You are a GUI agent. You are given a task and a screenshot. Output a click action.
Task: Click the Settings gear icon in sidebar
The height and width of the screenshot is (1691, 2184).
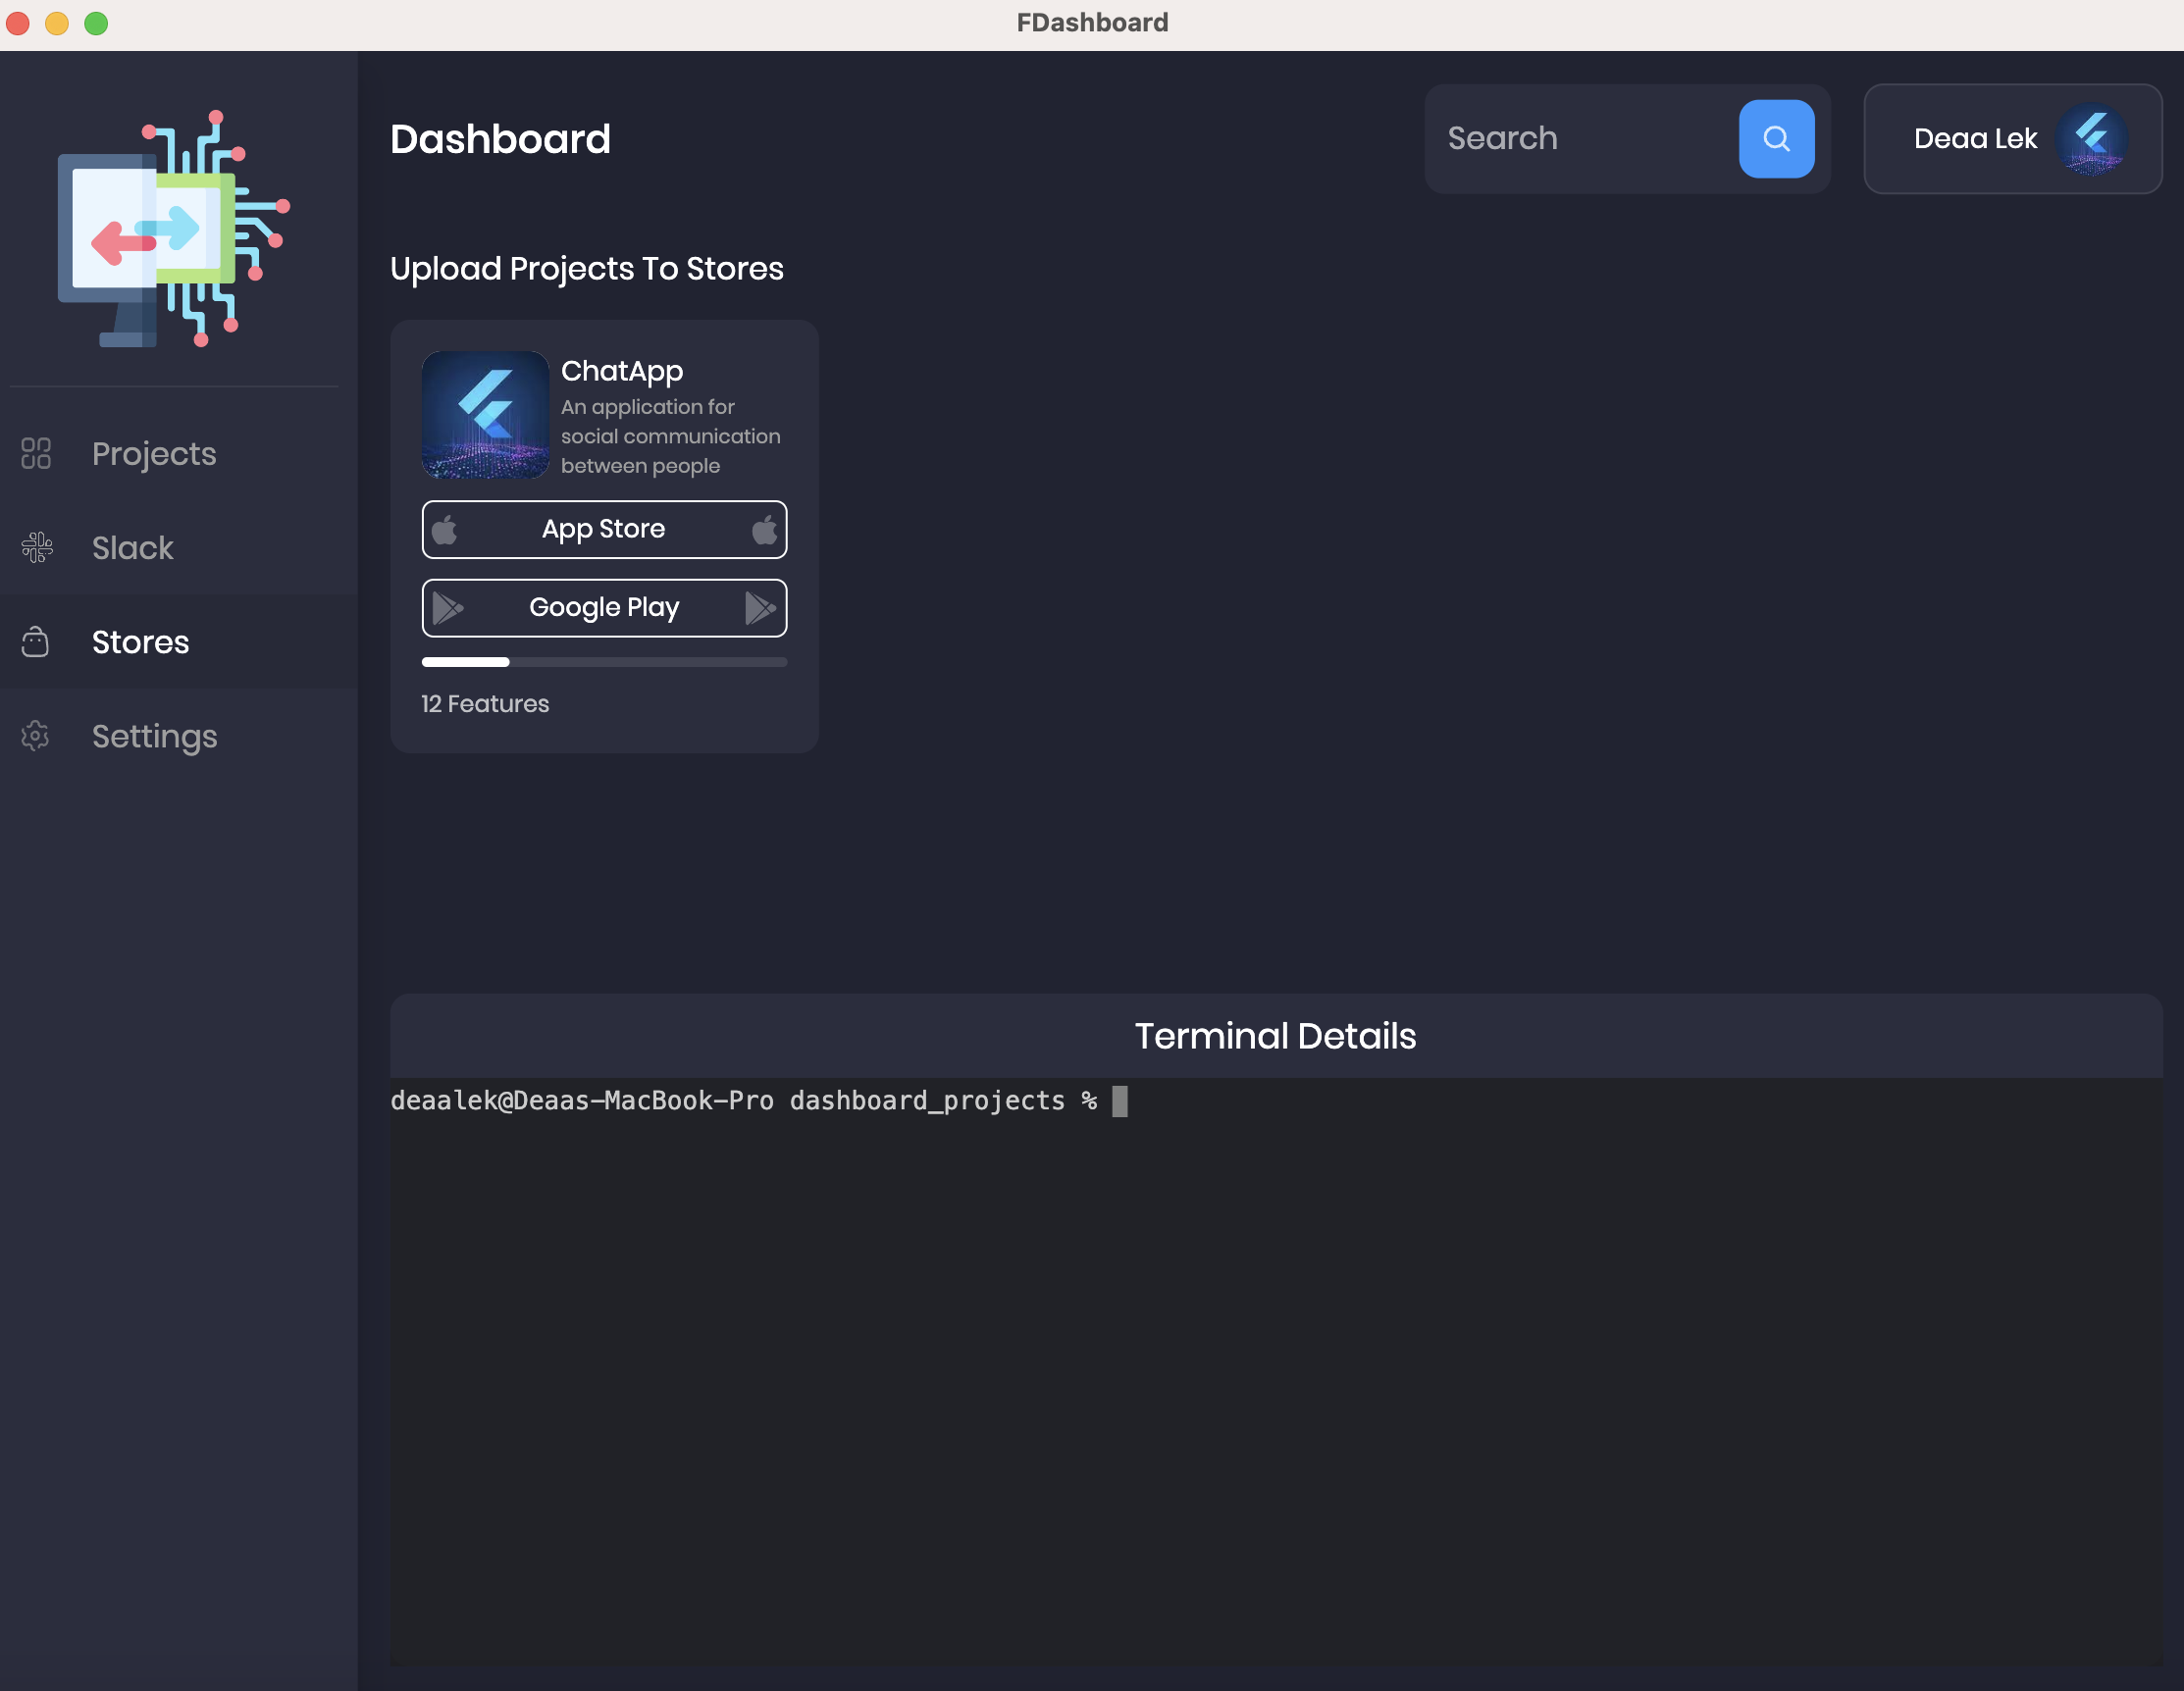[x=35, y=736]
